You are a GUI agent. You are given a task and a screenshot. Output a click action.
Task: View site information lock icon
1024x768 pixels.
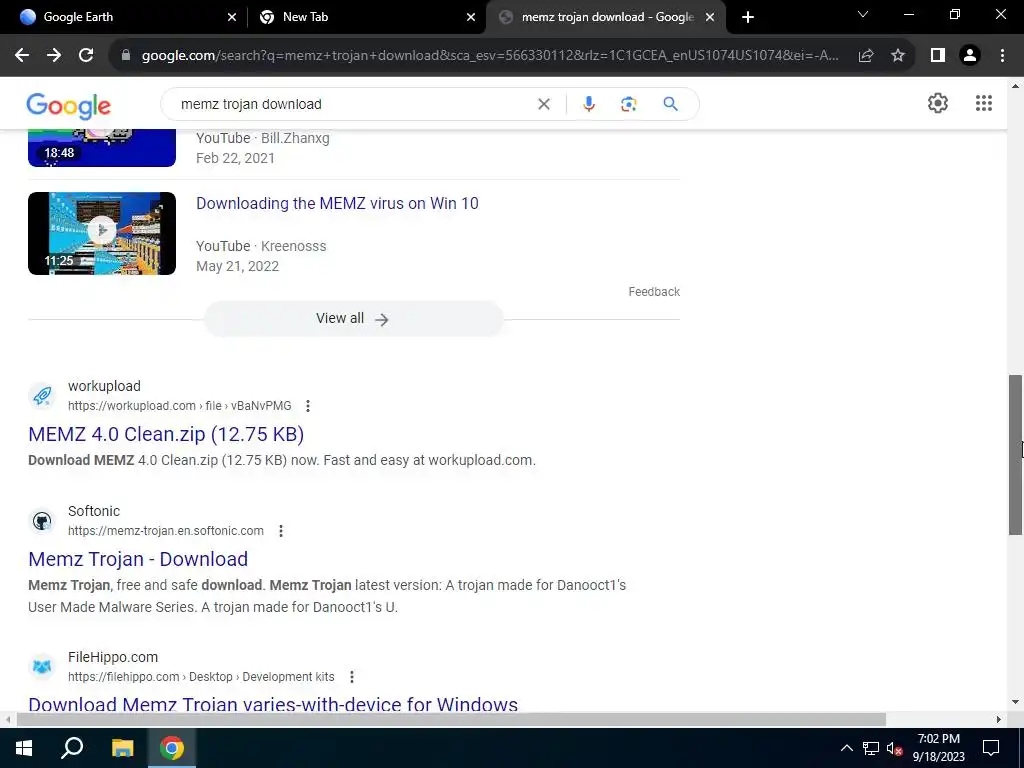126,56
